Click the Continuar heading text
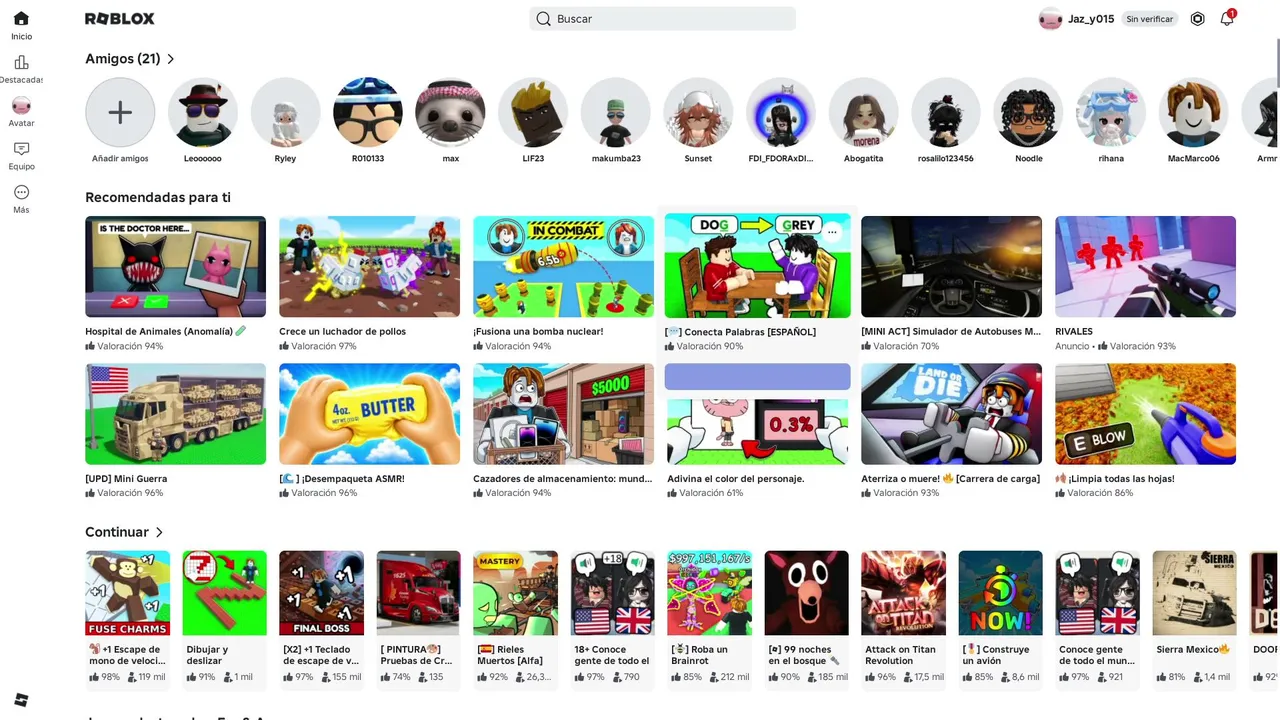 pyautogui.click(x=117, y=532)
